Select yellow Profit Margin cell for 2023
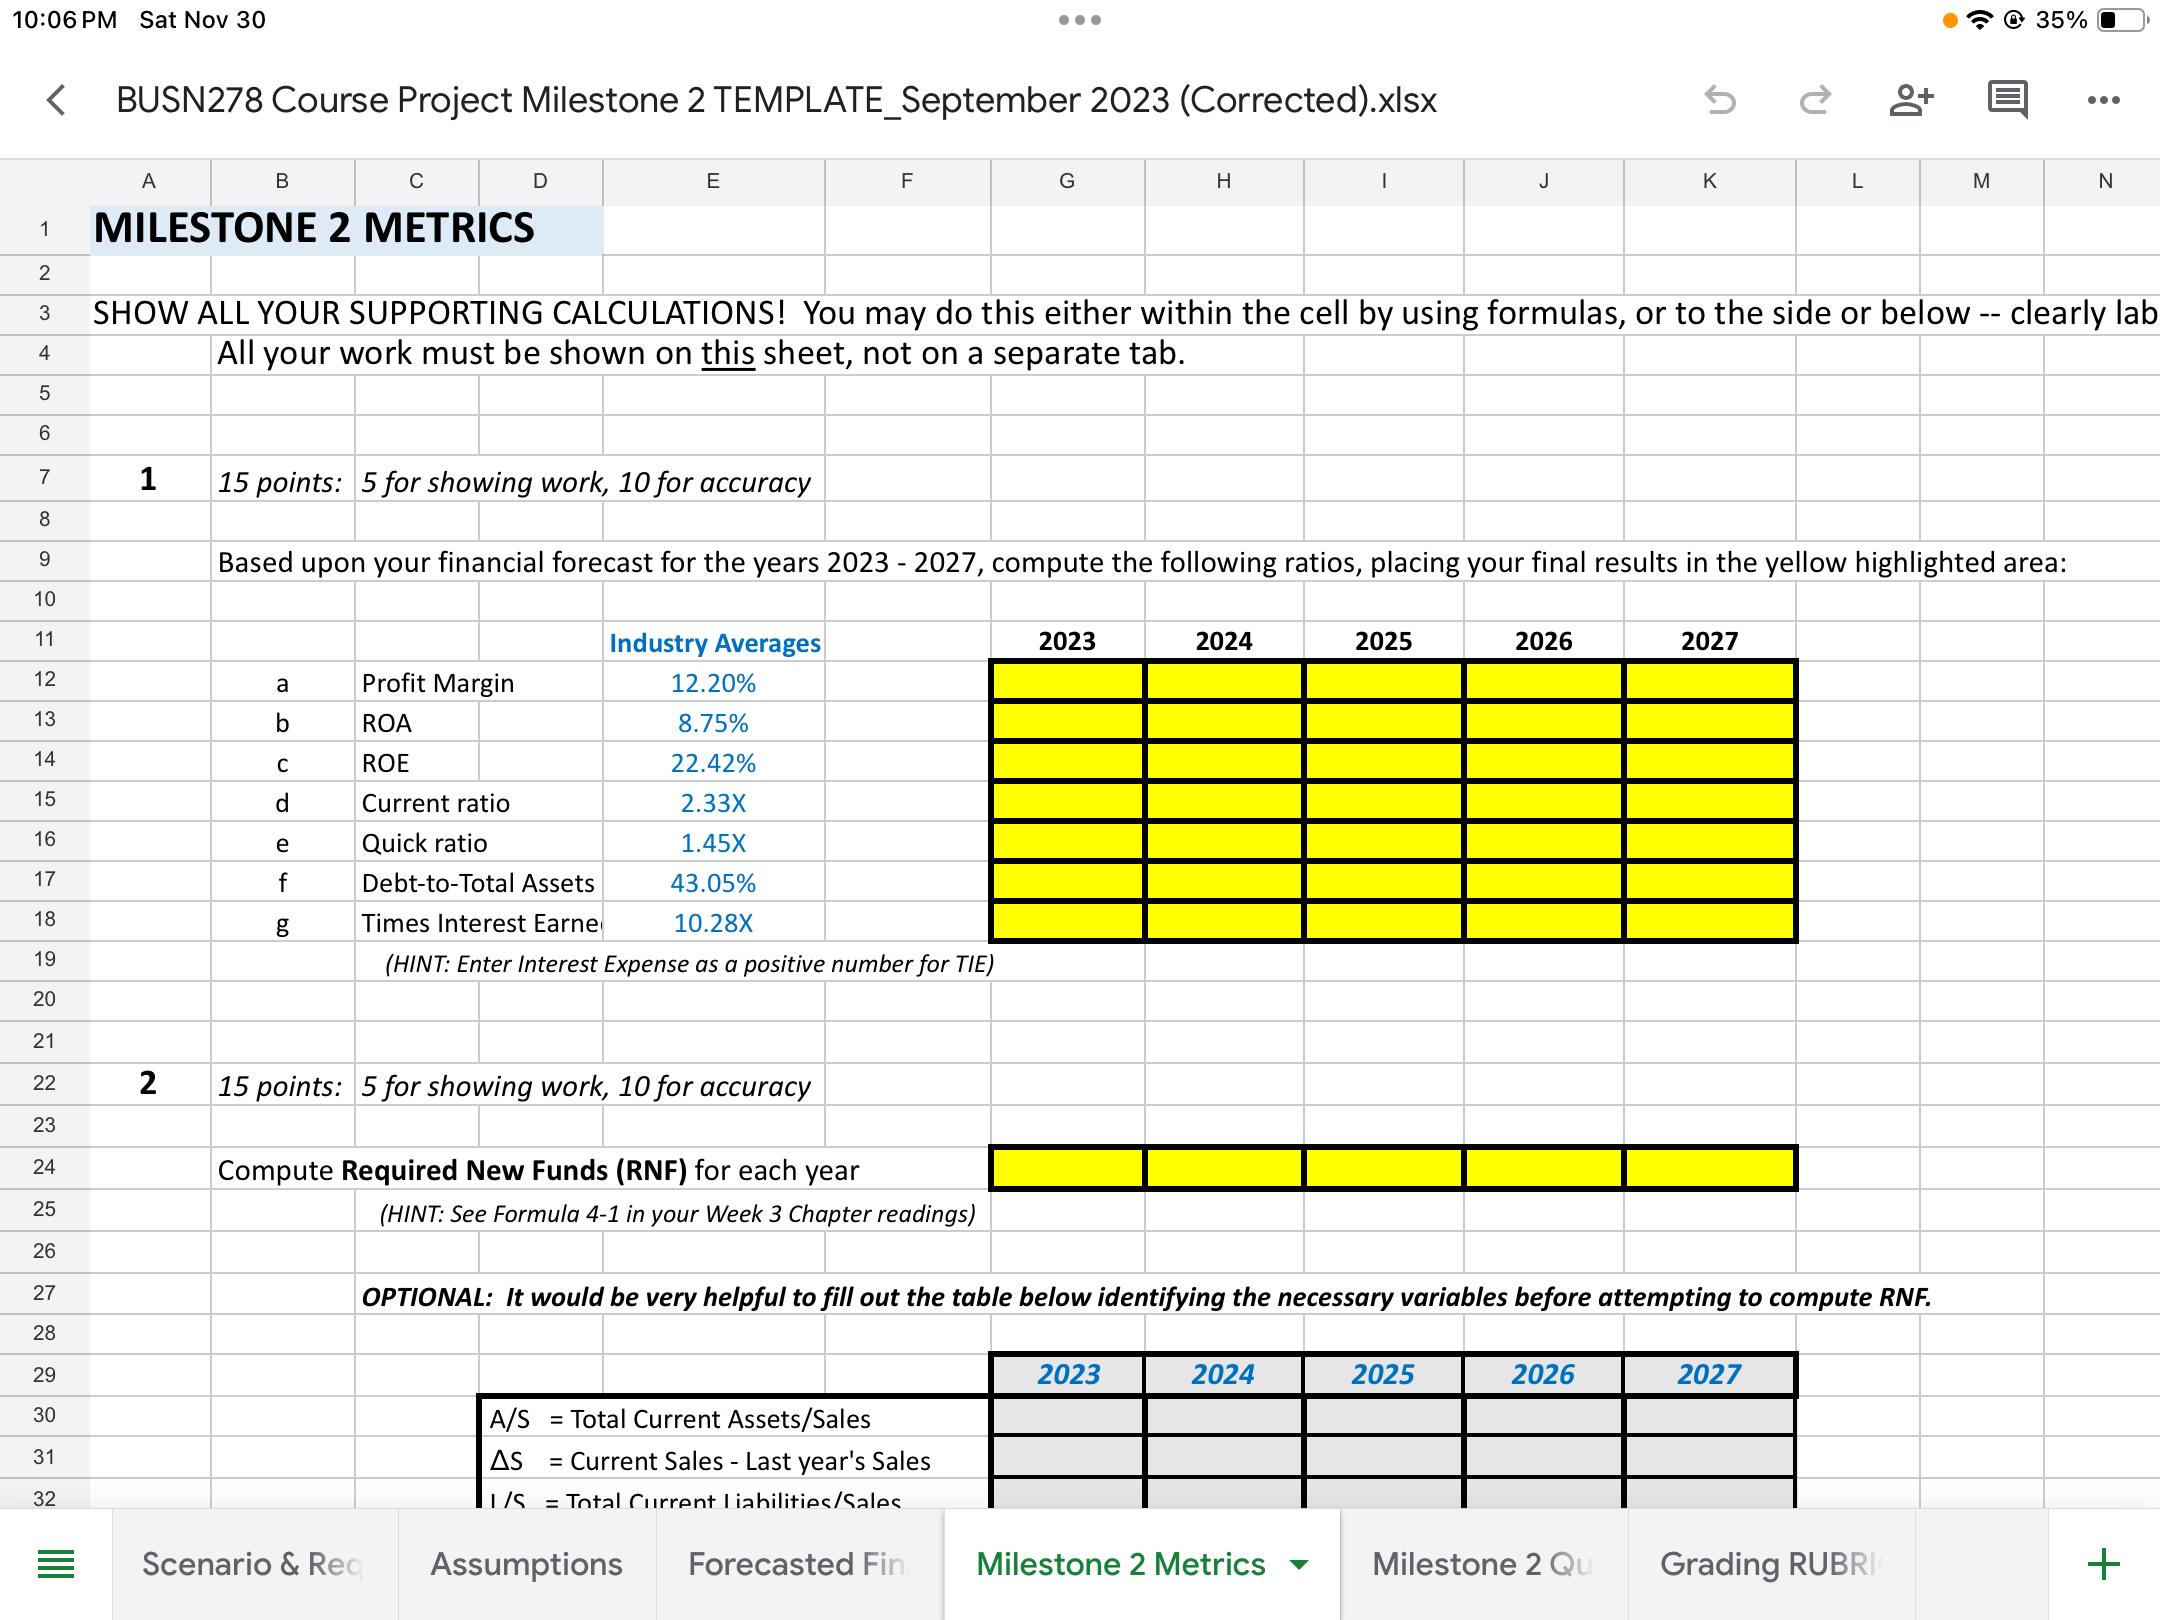The image size is (2160, 1620). pyautogui.click(x=1067, y=682)
